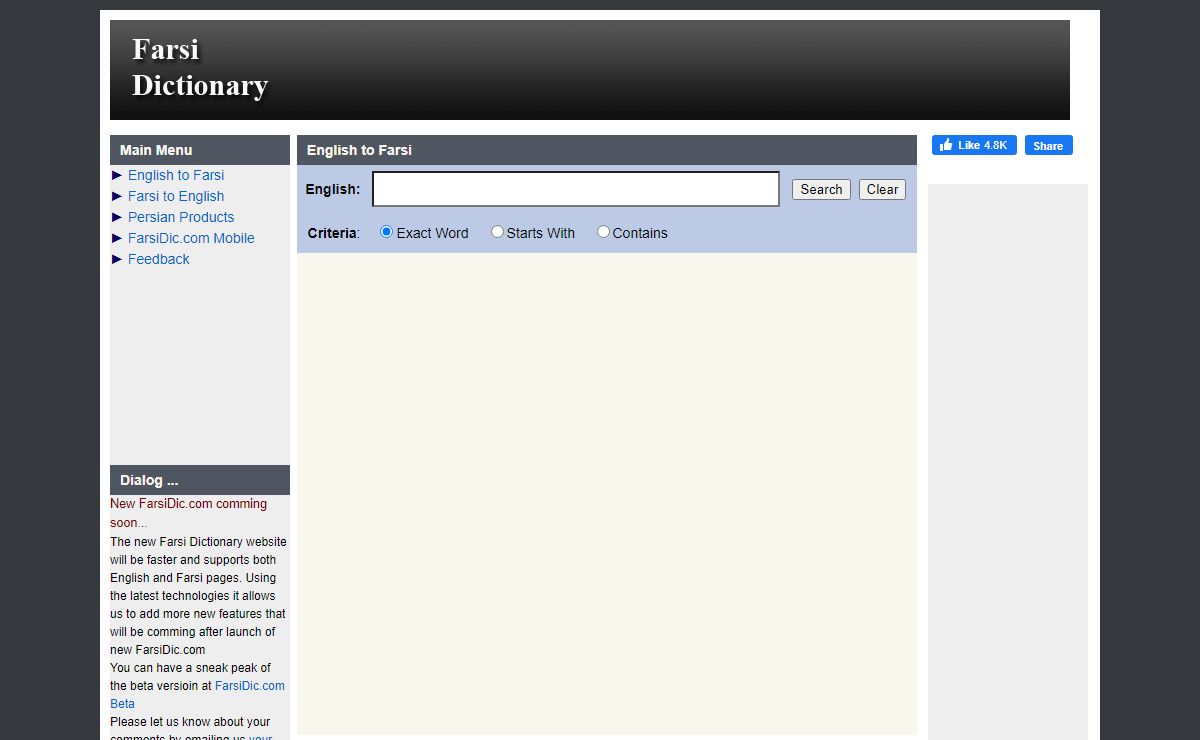The height and width of the screenshot is (740, 1200).
Task: Click the arrow icon beside Farsi to English
Action: (117, 196)
